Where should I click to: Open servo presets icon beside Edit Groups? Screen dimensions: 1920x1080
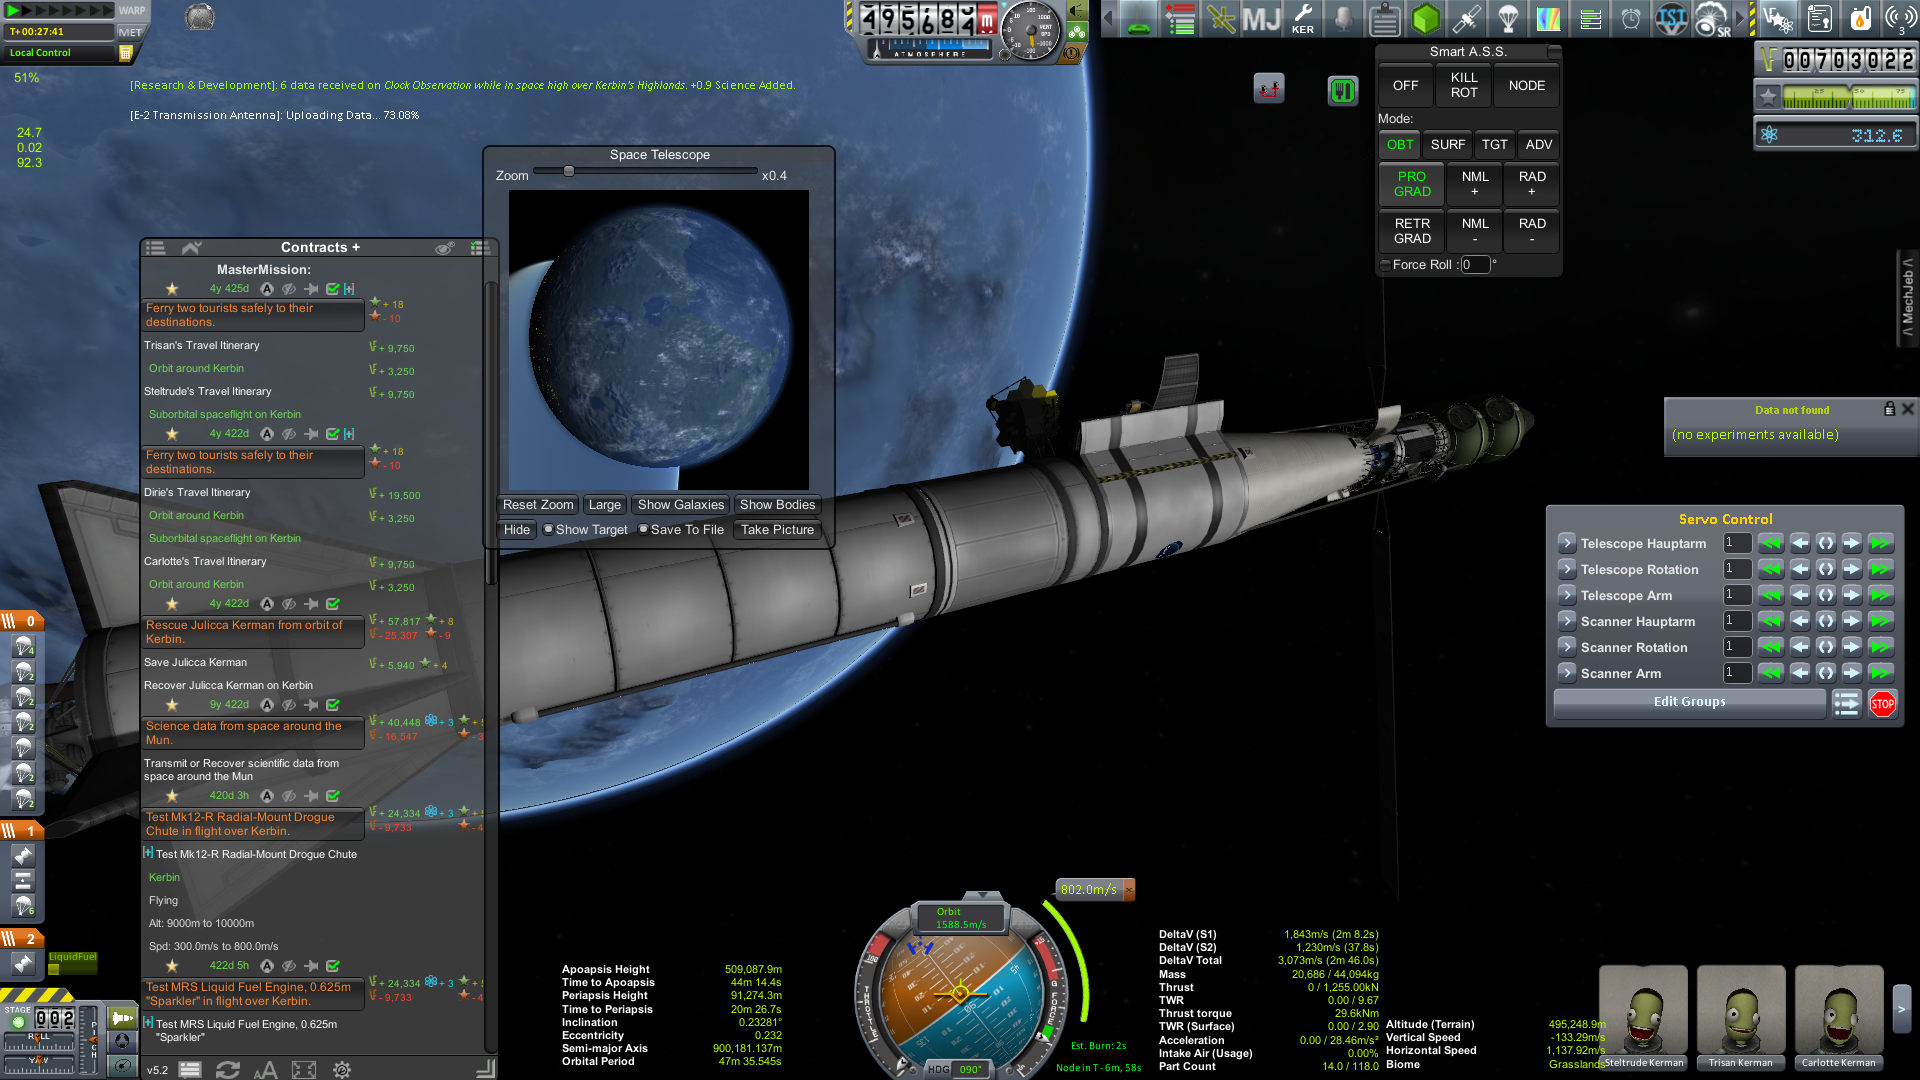(x=1846, y=704)
